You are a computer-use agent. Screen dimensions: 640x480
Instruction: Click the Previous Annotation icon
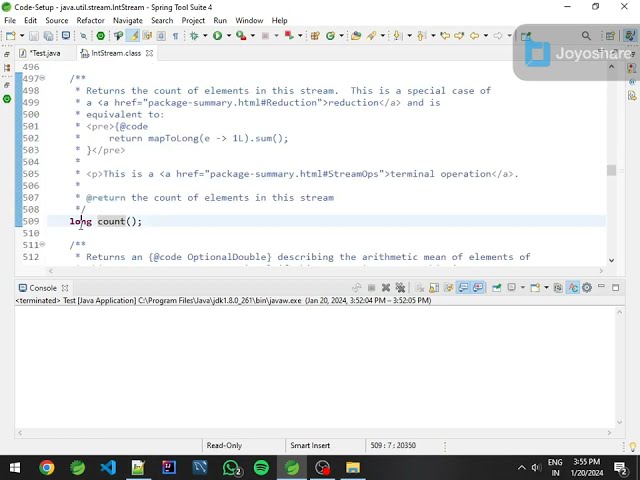(x=421, y=36)
